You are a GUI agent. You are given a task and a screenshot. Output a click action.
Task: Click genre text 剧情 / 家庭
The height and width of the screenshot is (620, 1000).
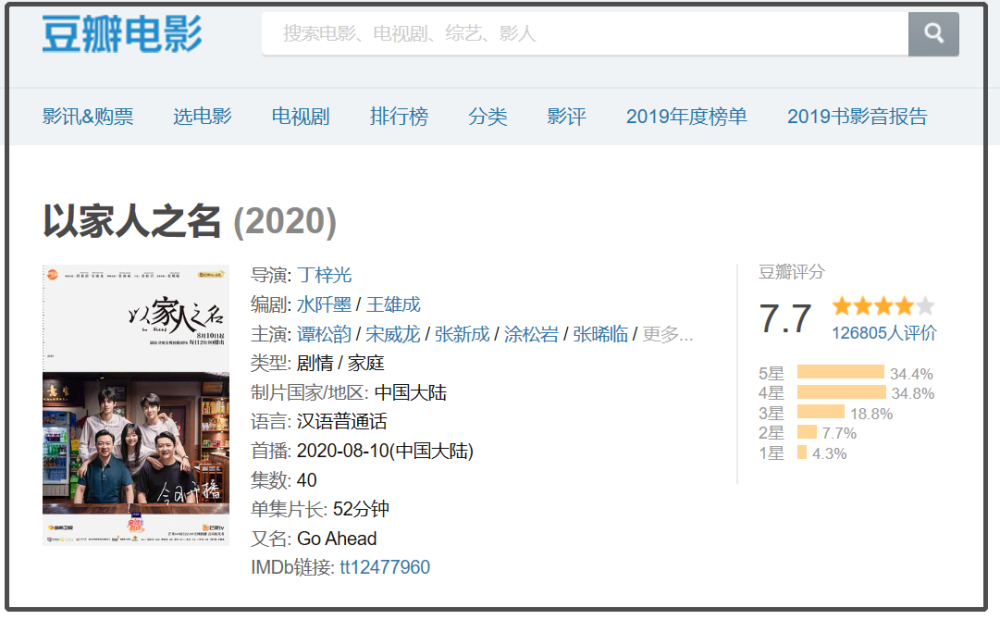(x=340, y=363)
